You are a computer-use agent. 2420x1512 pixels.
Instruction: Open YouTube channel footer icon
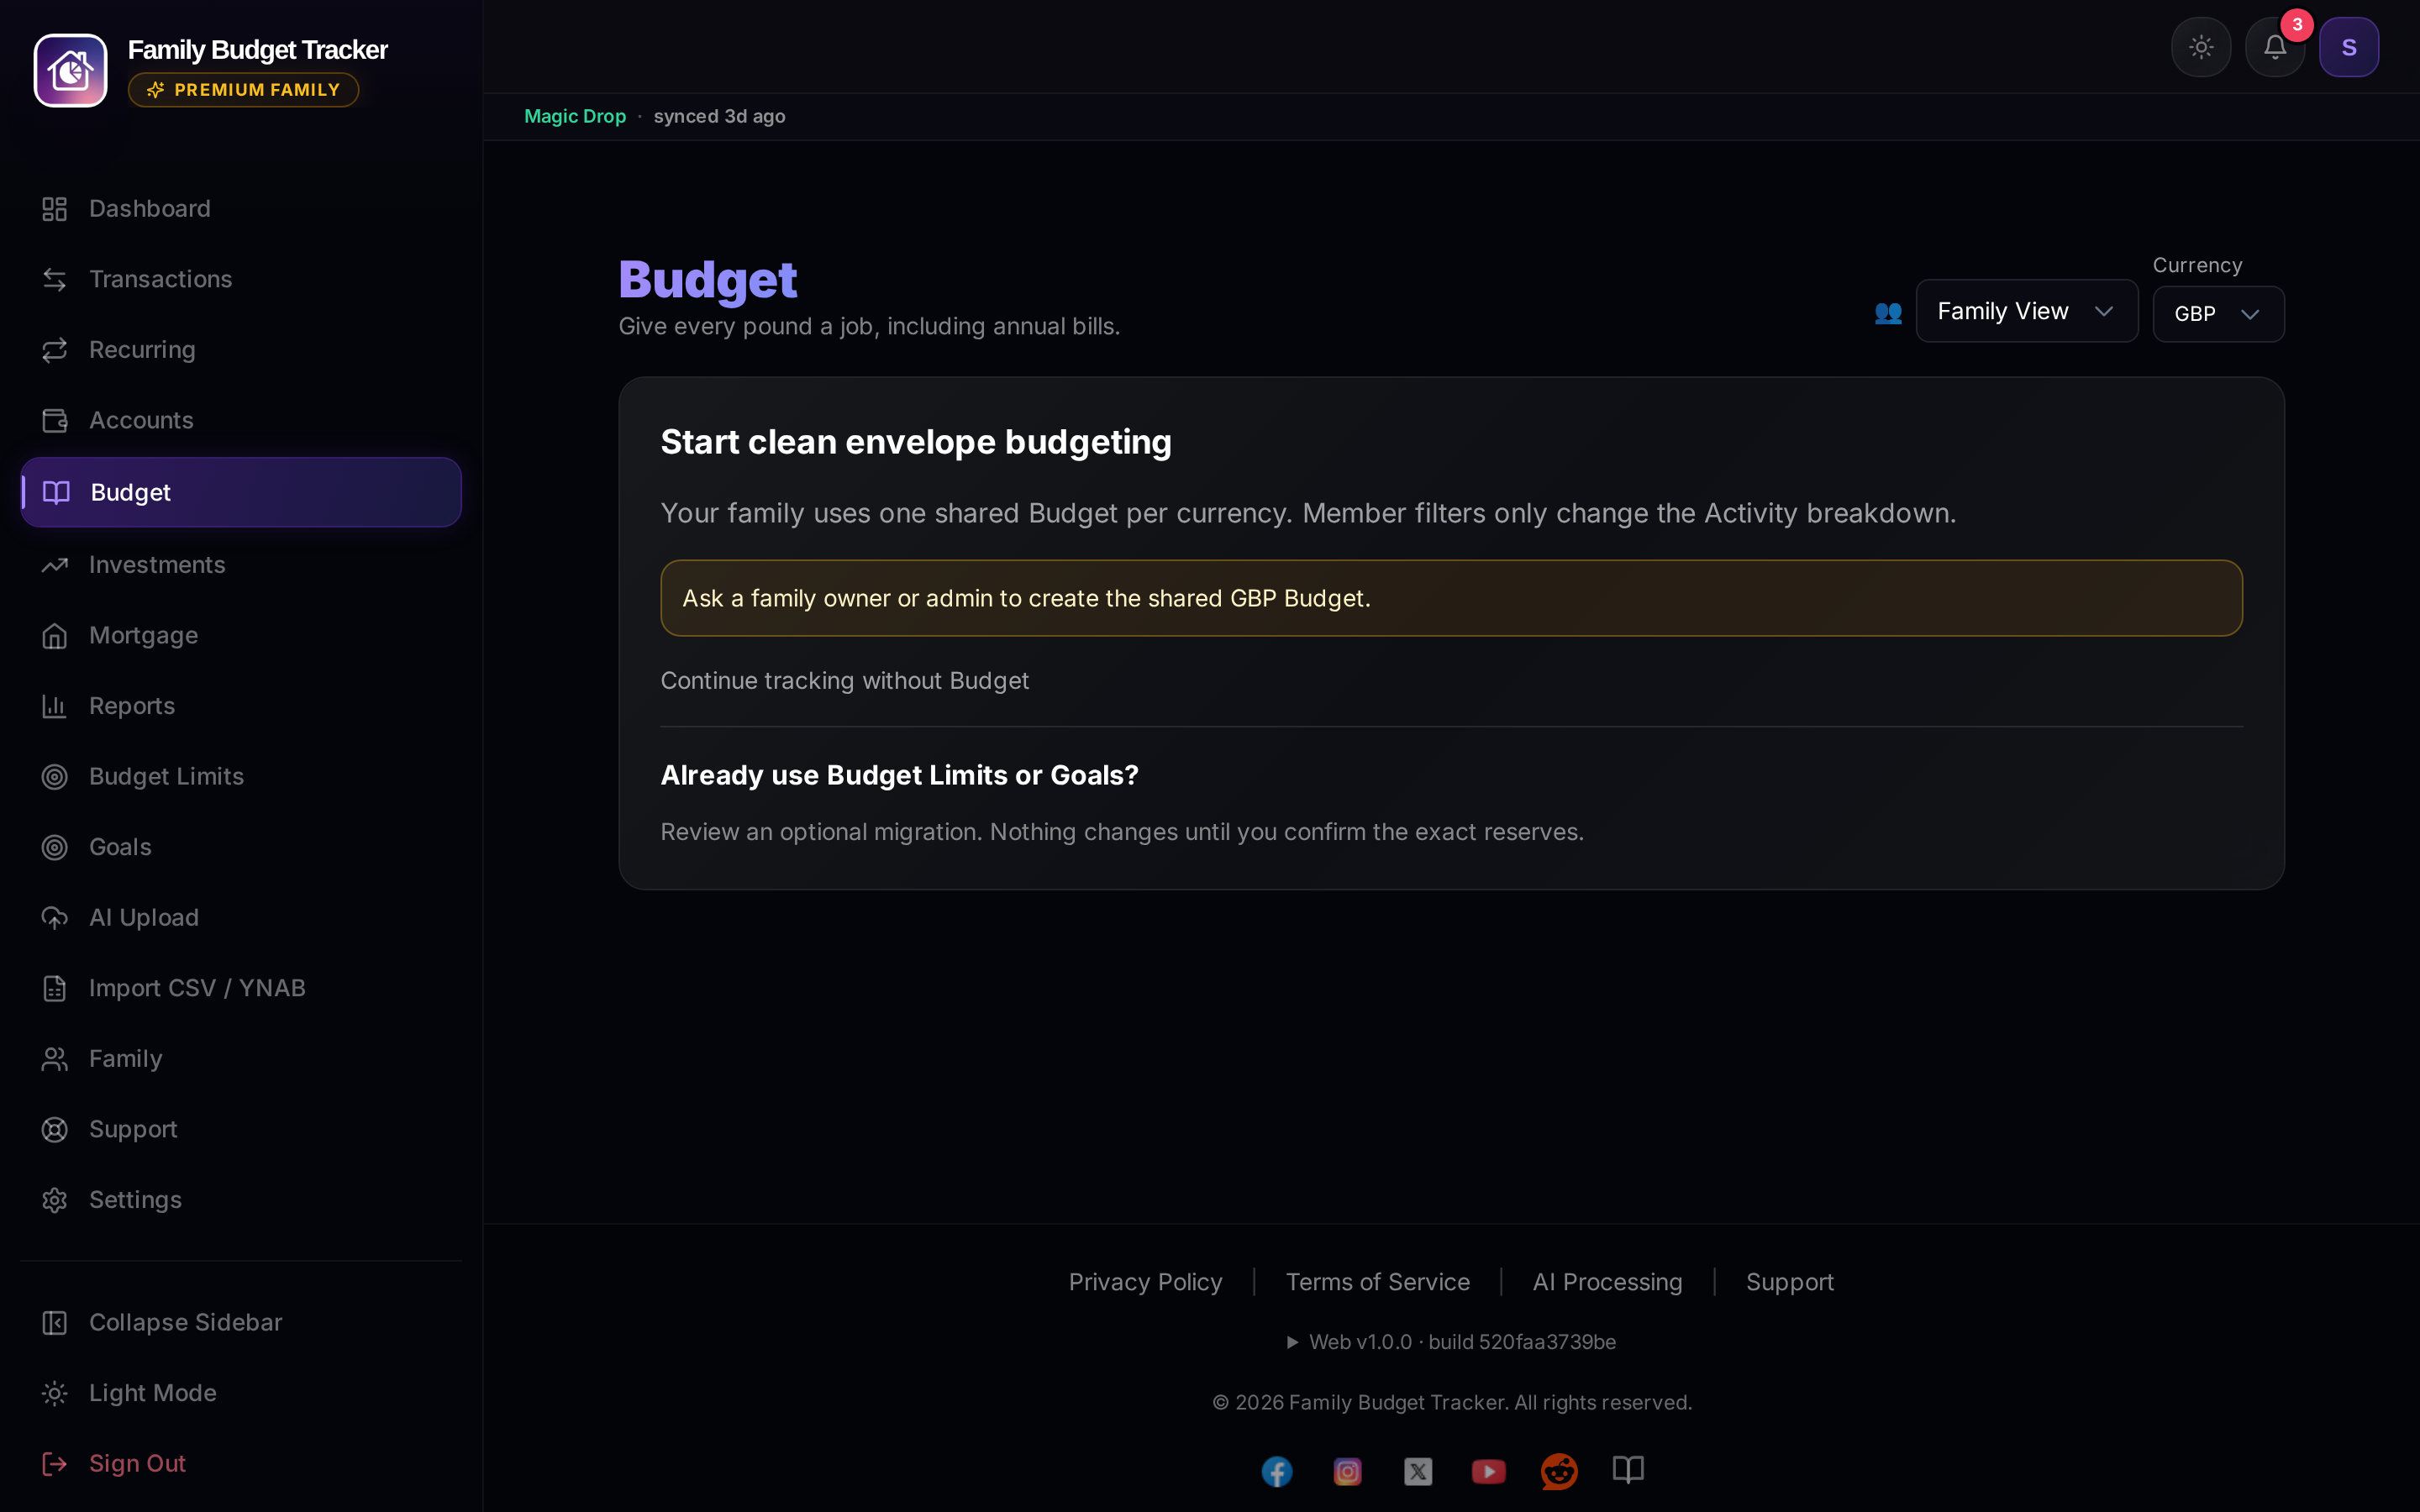[1488, 1471]
